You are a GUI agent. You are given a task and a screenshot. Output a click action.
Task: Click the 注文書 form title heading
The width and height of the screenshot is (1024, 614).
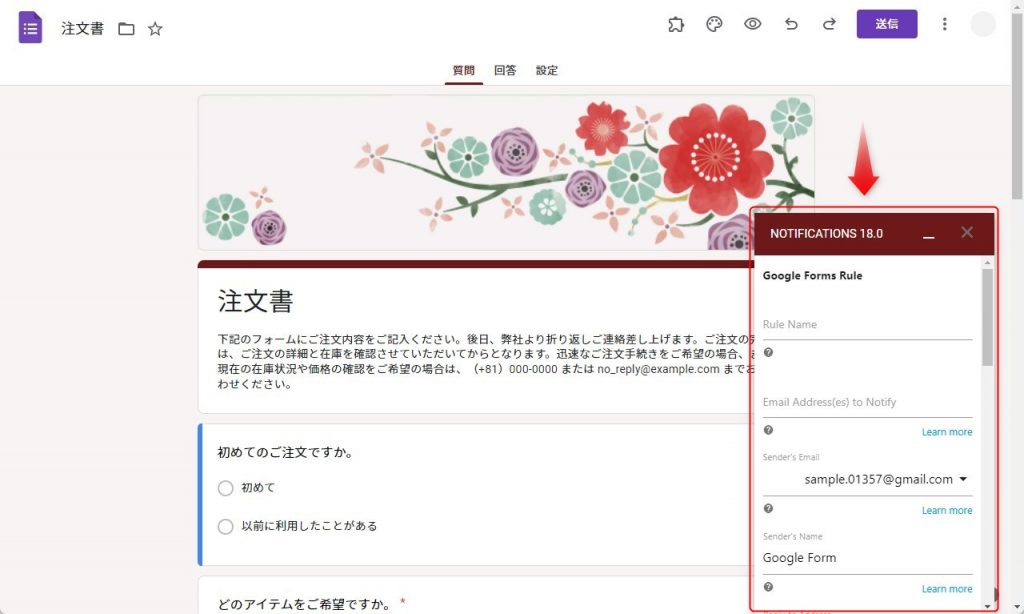pos(255,301)
